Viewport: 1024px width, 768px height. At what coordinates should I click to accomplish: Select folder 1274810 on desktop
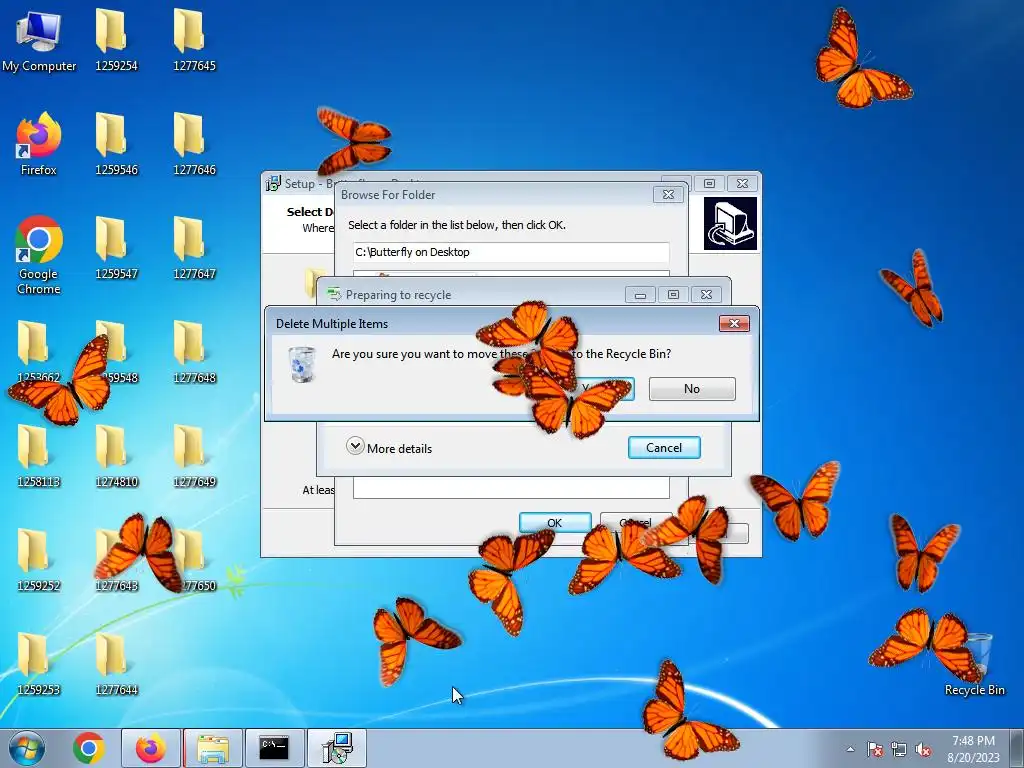[116, 456]
